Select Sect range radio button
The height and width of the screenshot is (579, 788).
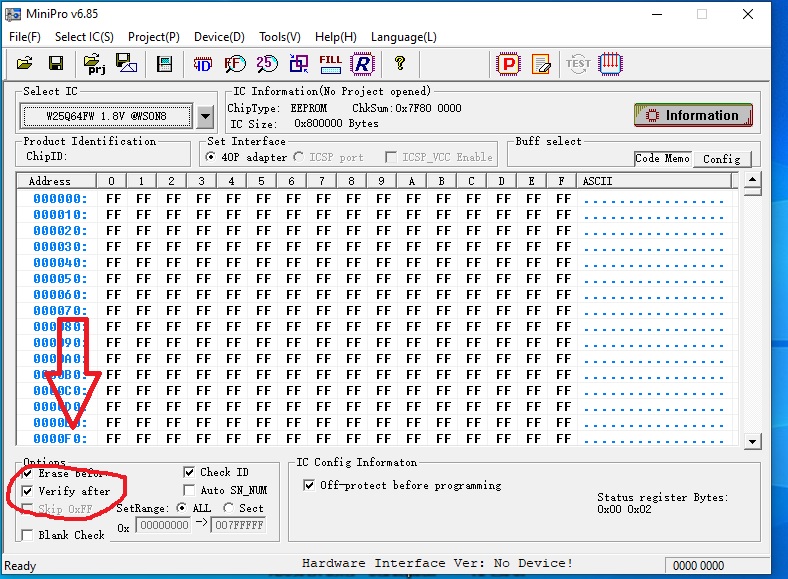click(x=229, y=508)
